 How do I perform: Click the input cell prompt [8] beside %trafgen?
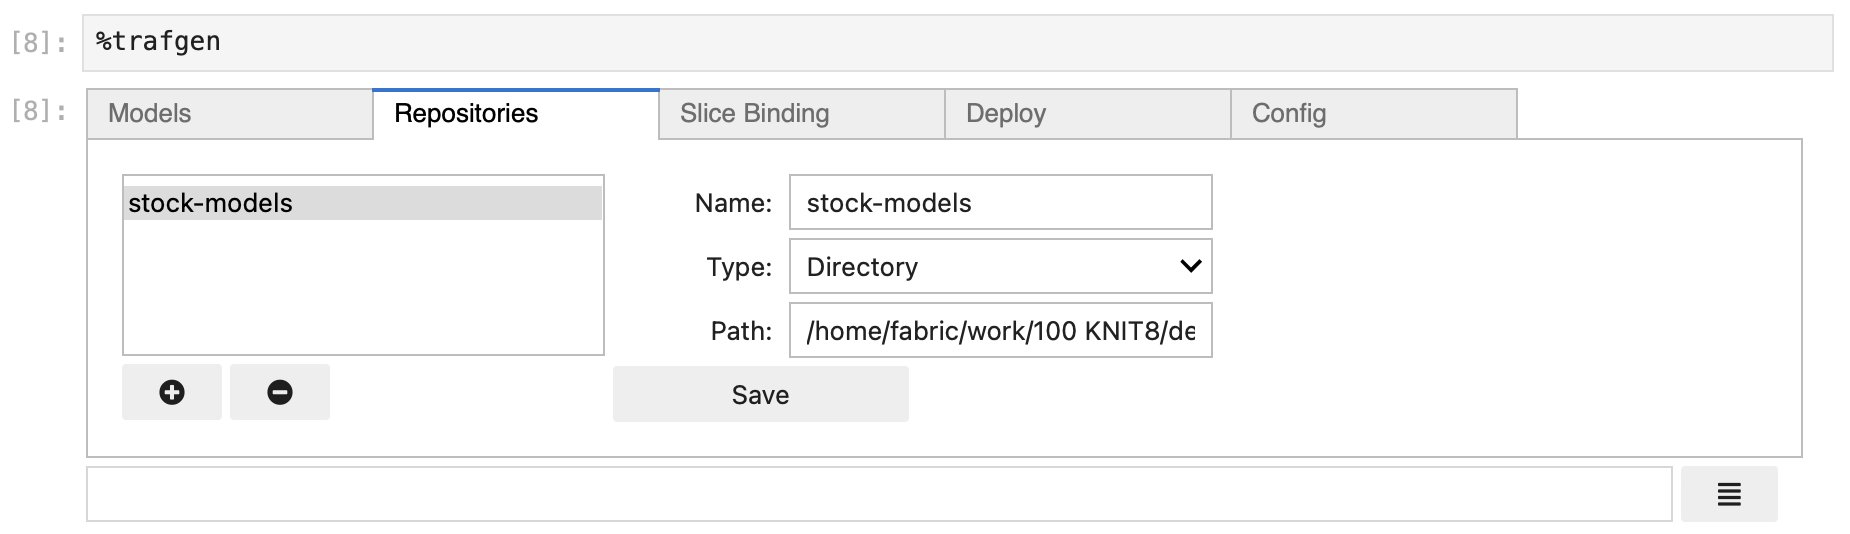point(39,43)
